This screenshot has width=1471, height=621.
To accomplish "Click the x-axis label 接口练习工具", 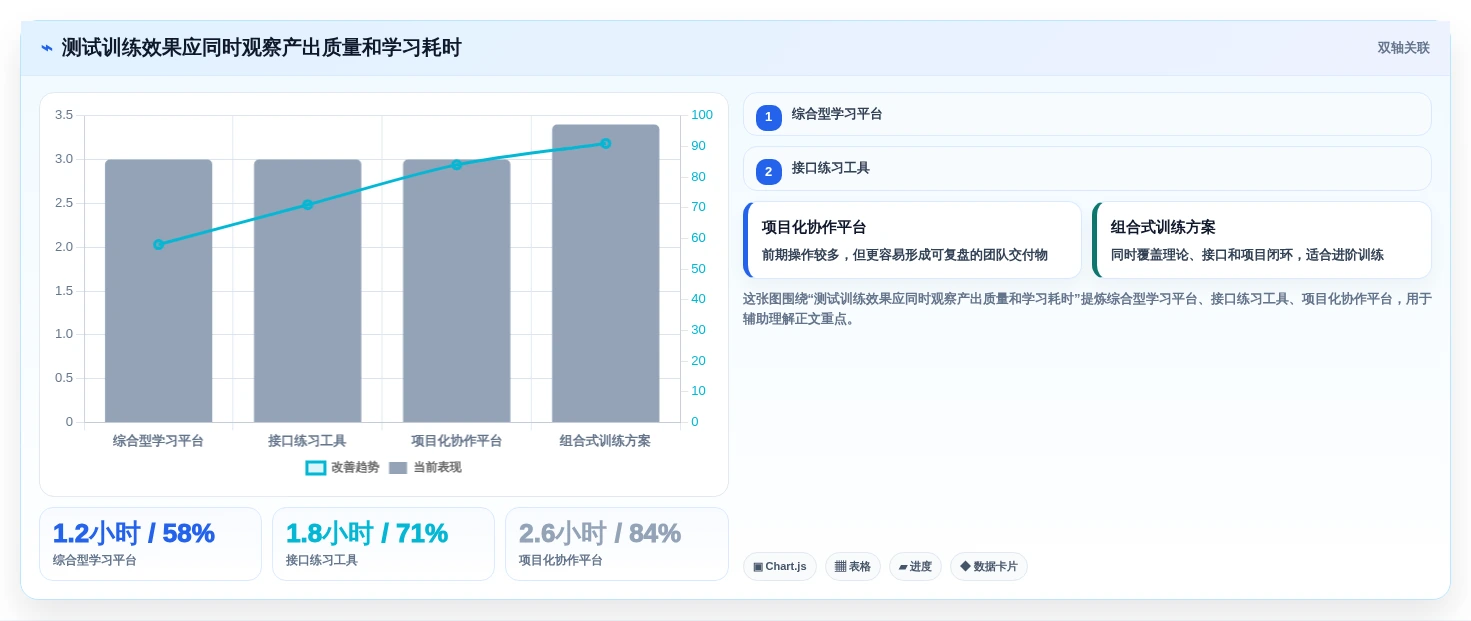I will 307,441.
